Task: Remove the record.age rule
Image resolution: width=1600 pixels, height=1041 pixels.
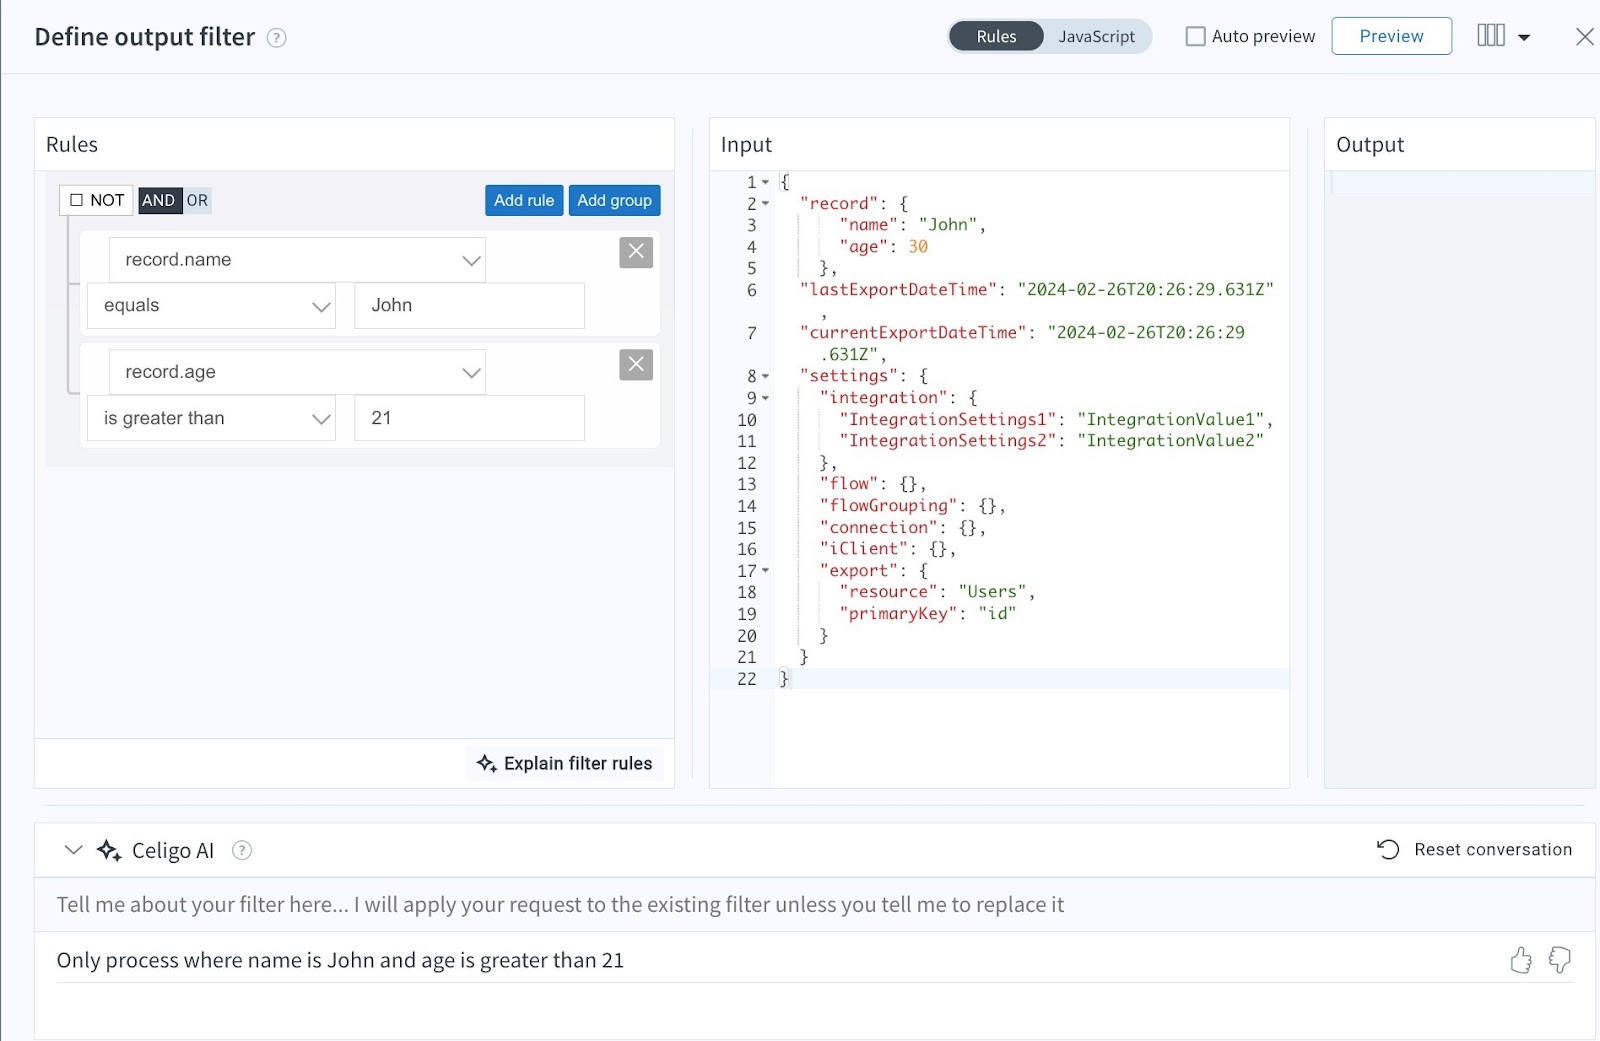Action: (x=636, y=364)
